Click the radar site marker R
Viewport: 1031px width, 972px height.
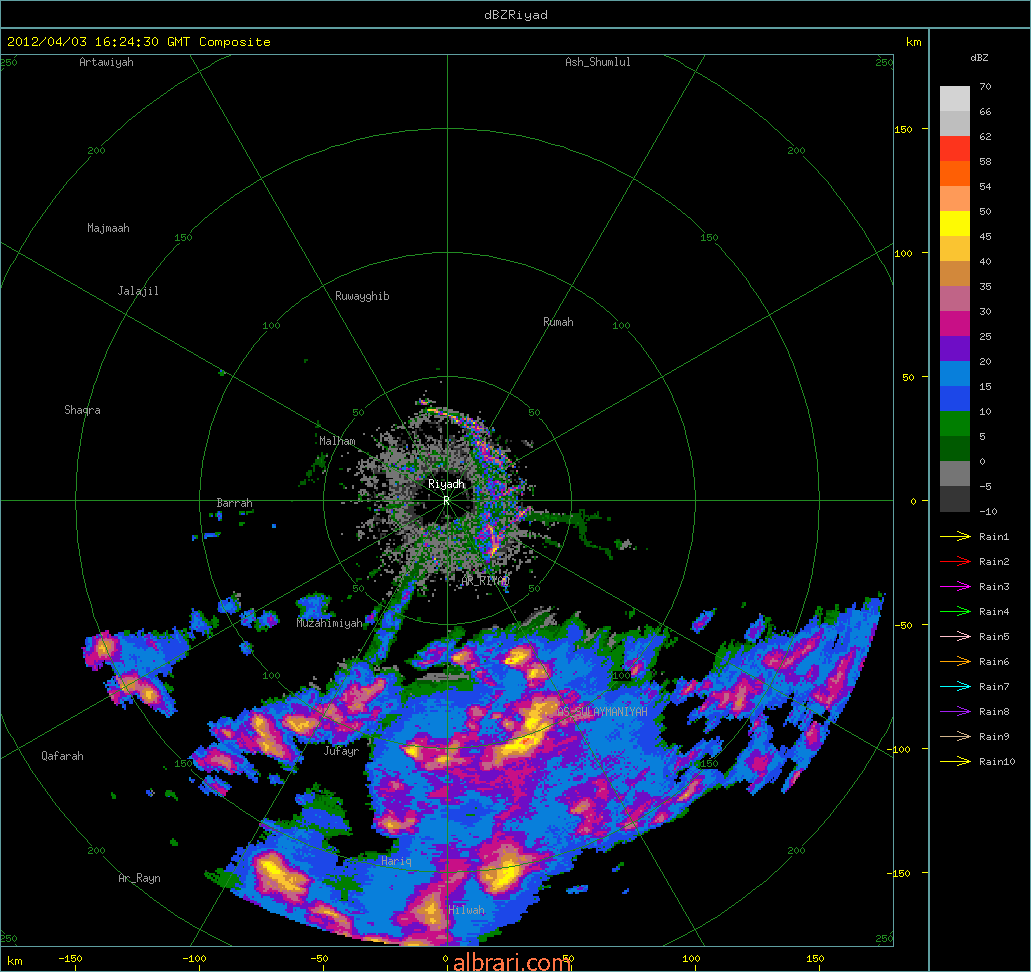[x=446, y=501]
